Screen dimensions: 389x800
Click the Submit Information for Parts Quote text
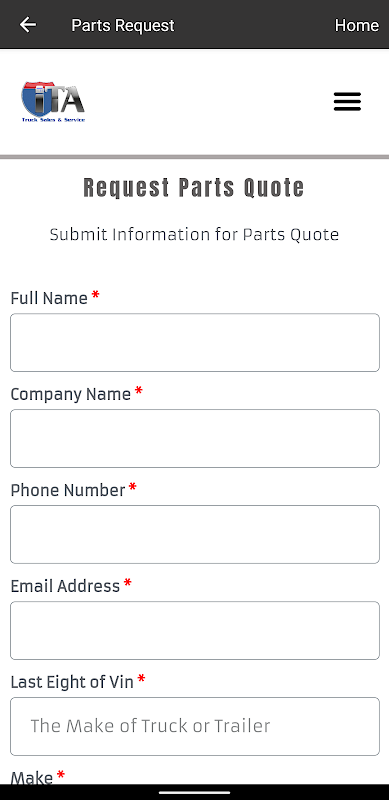(x=194, y=235)
